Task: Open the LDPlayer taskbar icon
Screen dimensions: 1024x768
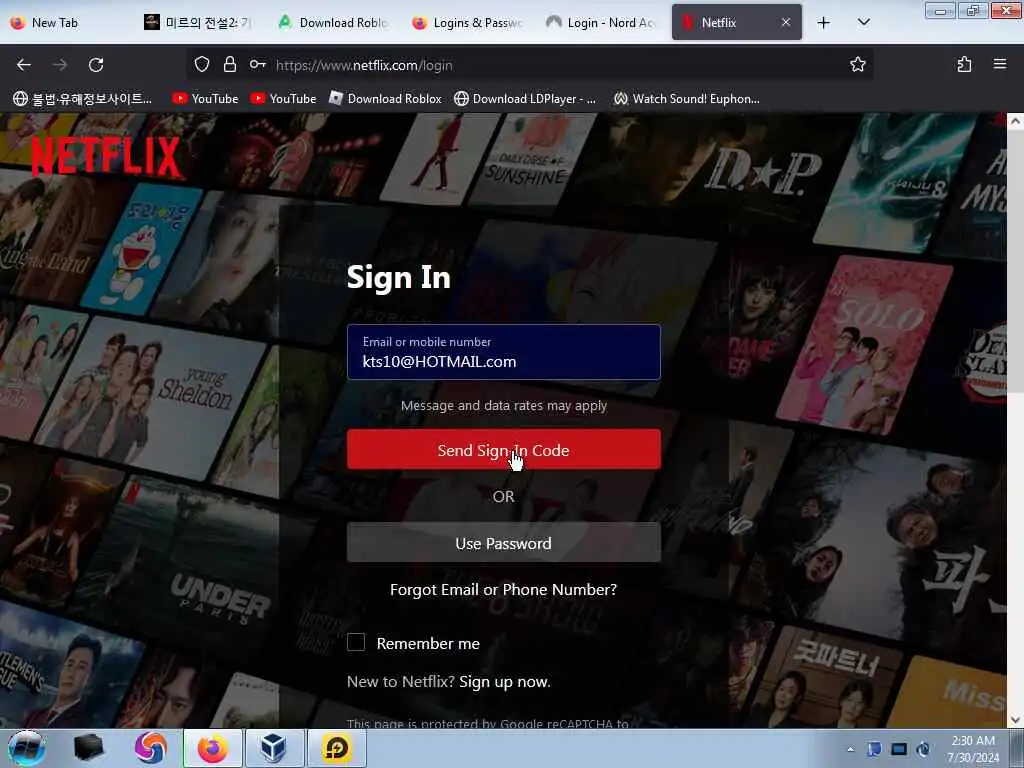Action: tap(336, 748)
